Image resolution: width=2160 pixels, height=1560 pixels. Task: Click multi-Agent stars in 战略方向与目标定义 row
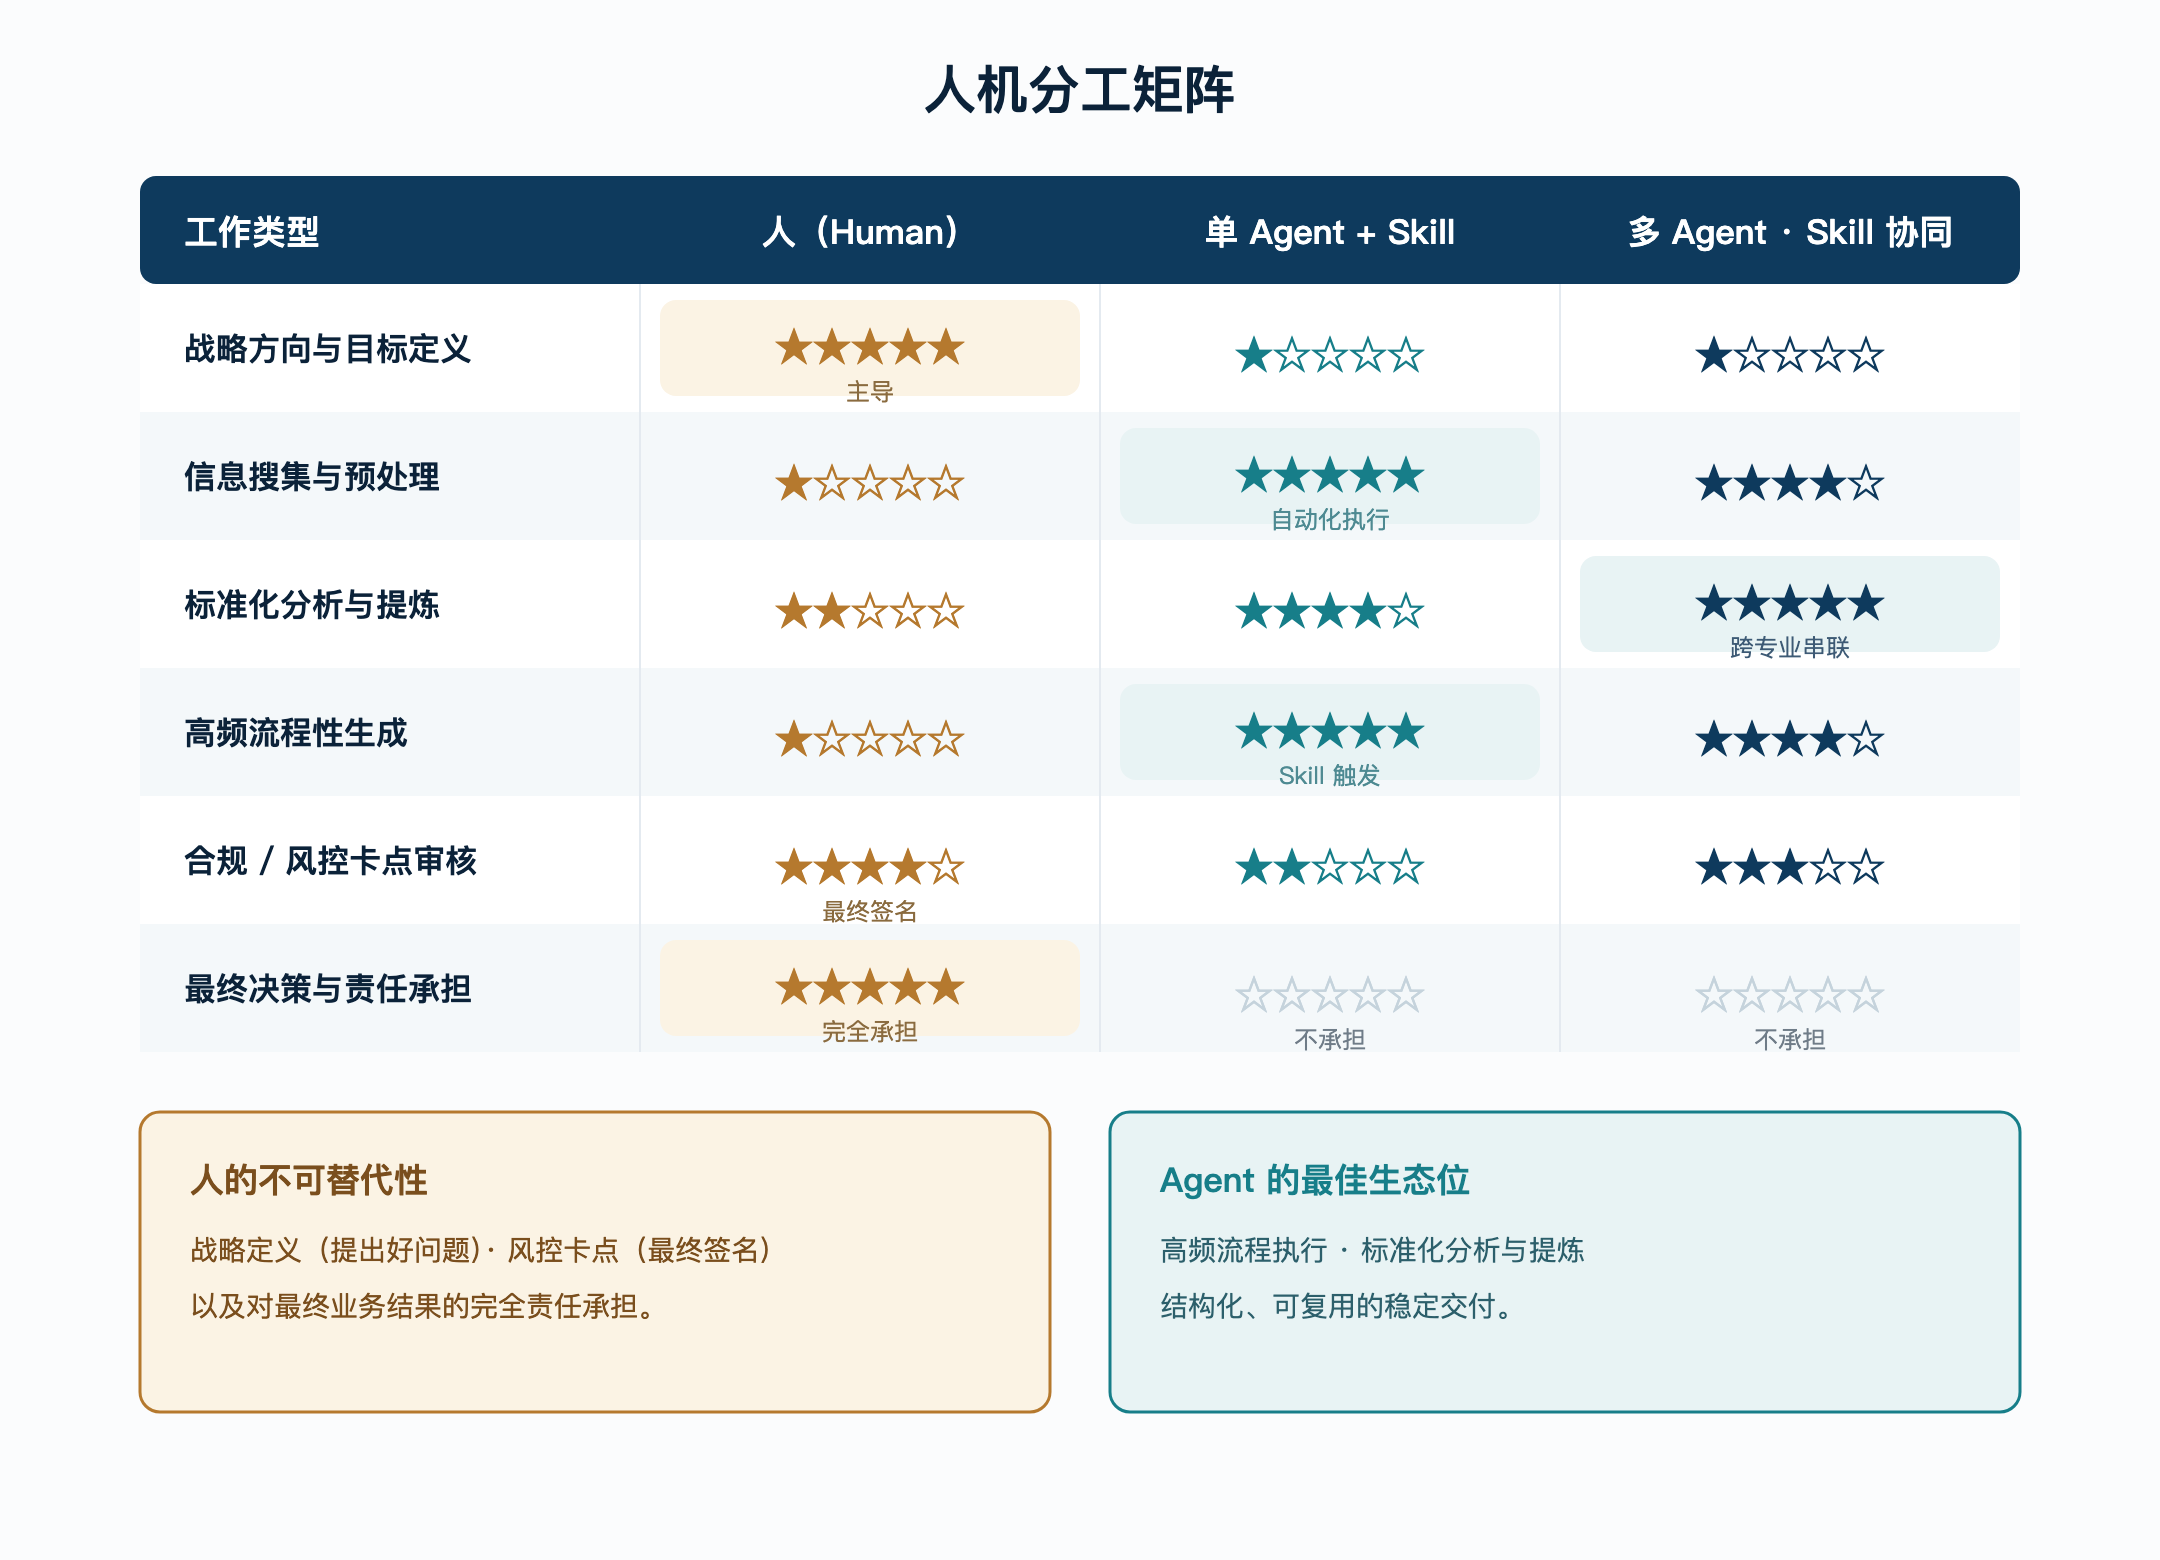point(1789,355)
